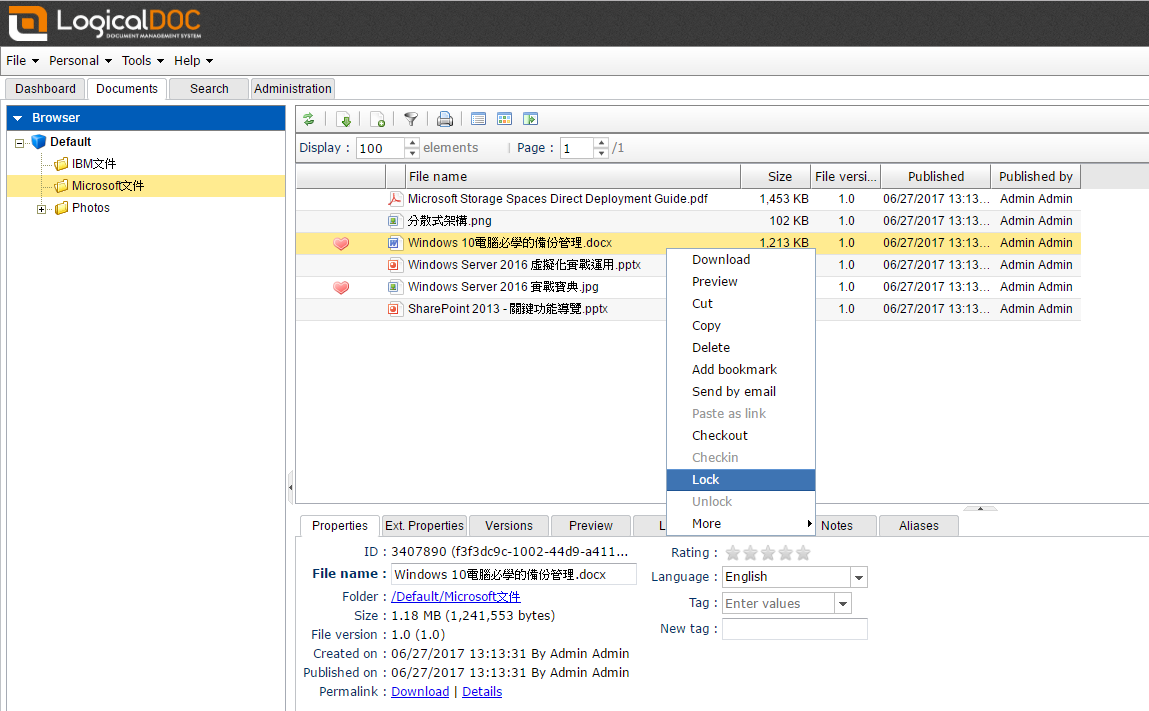This screenshot has width=1149, height=711.
Task: Click the Download document toolbar icon
Action: tap(344, 119)
